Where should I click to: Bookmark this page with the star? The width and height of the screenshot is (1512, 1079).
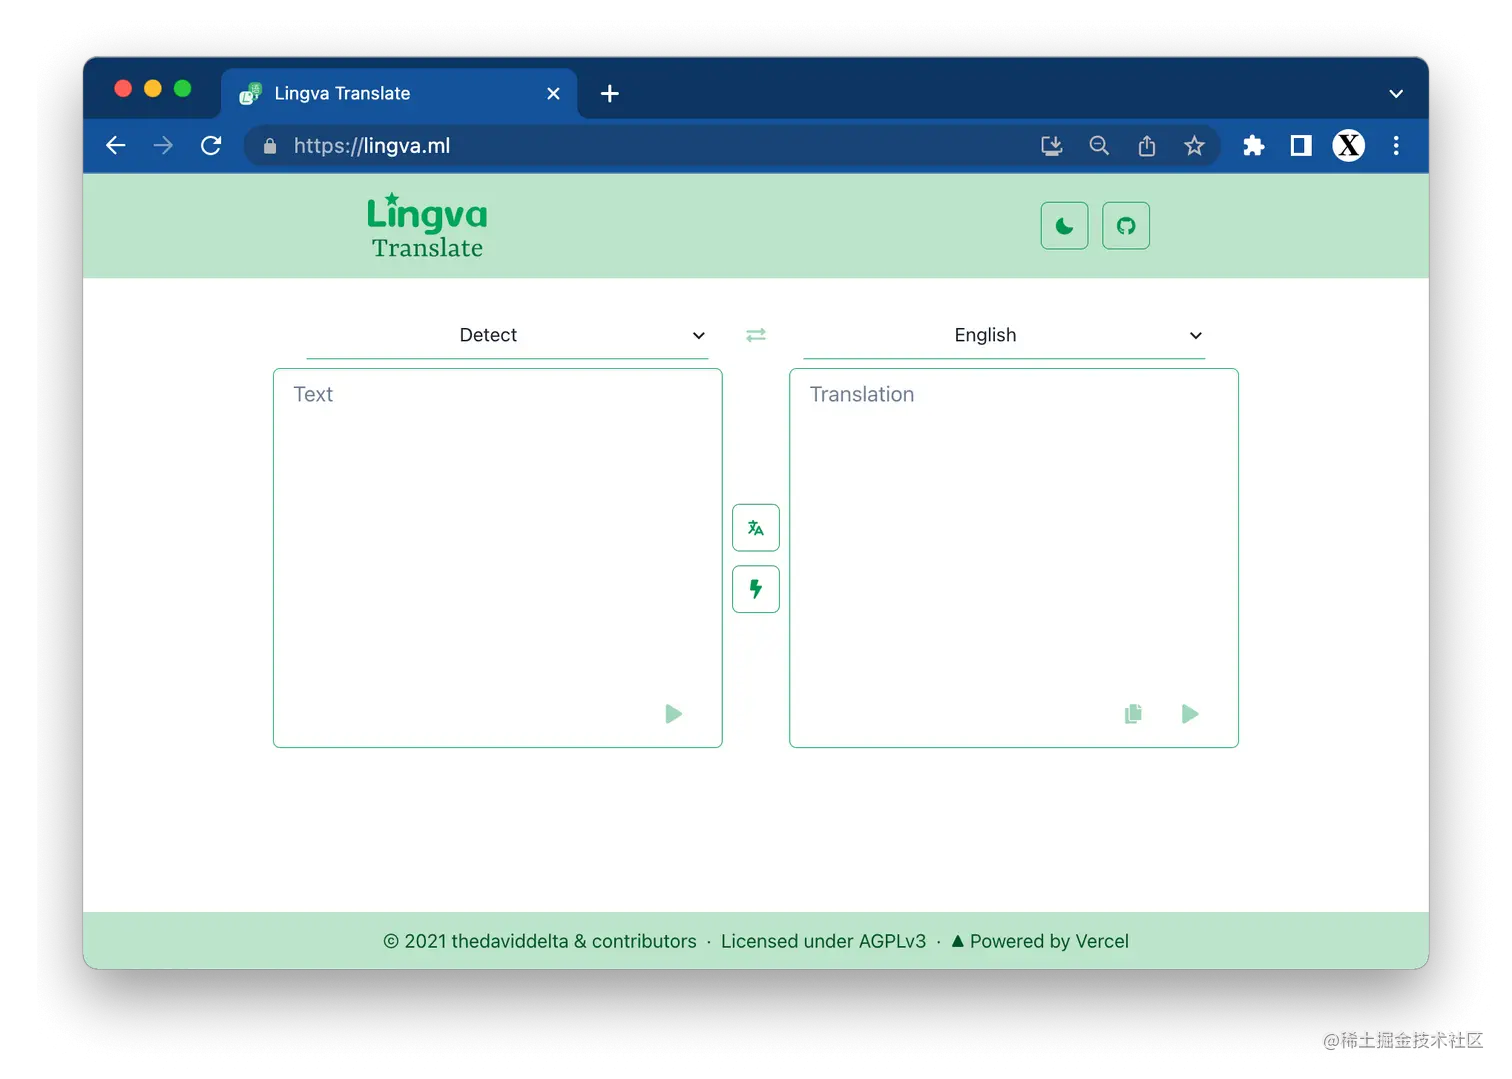(x=1194, y=146)
